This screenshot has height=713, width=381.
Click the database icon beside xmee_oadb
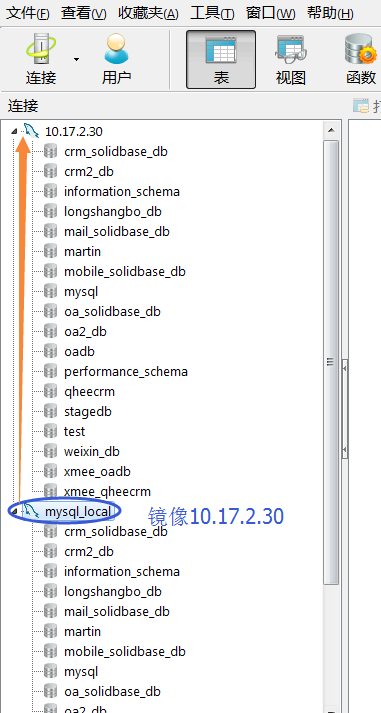coord(50,471)
